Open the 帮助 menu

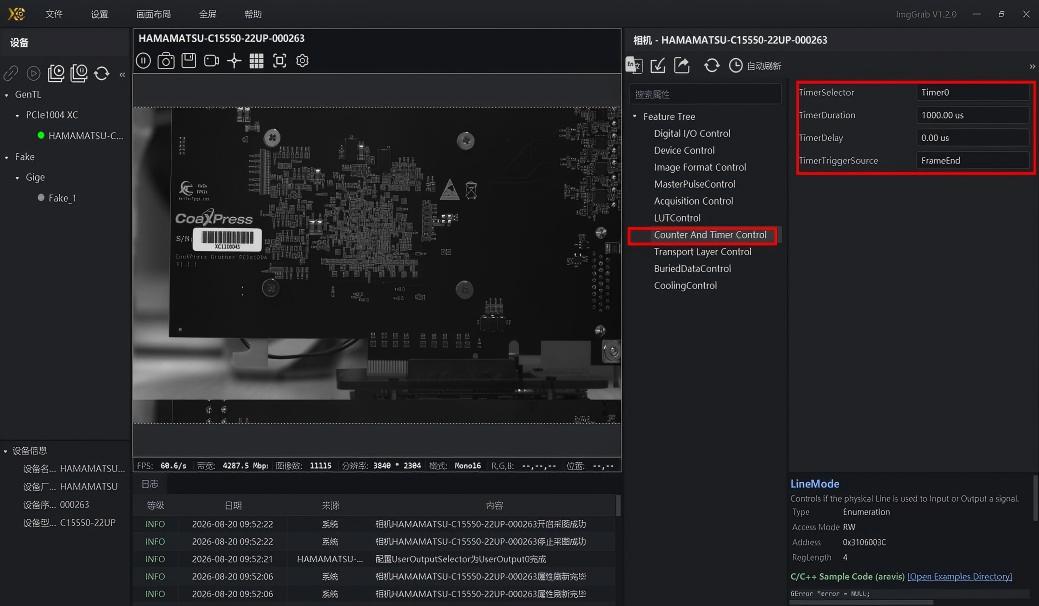point(252,14)
